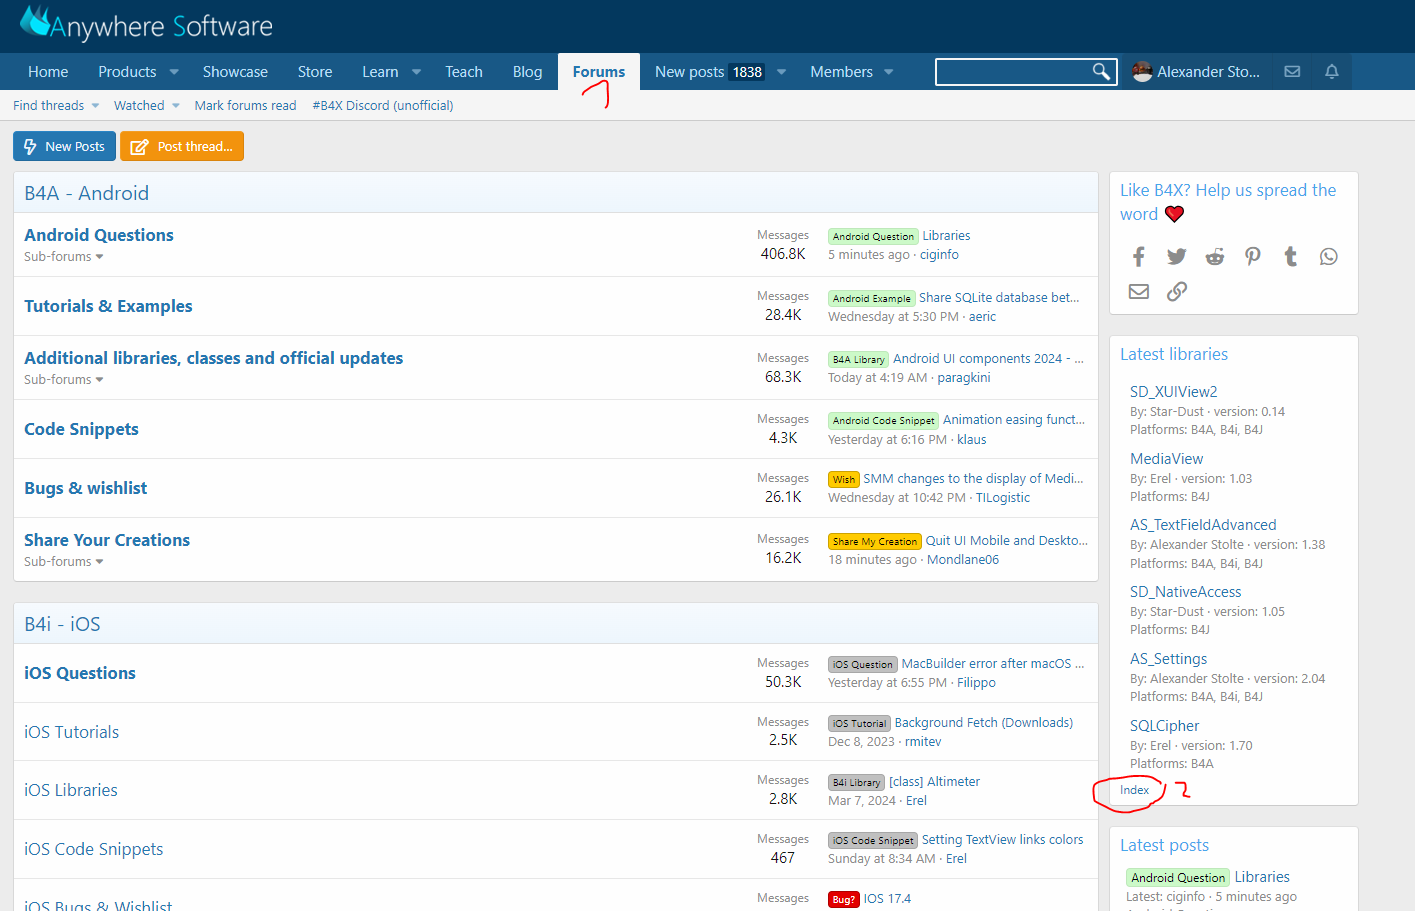This screenshot has width=1415, height=911.
Task: Open the alerts bell icon
Action: click(x=1332, y=72)
